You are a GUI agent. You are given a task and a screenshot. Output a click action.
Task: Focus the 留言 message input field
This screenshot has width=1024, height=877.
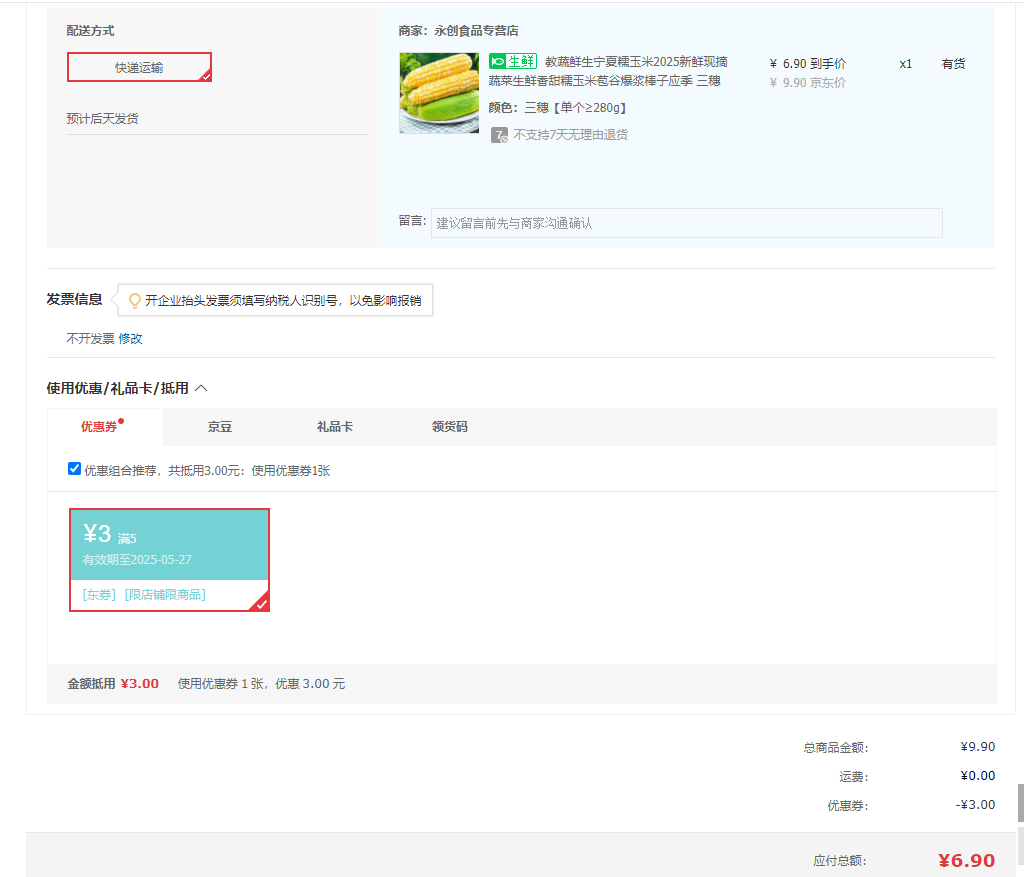(686, 223)
